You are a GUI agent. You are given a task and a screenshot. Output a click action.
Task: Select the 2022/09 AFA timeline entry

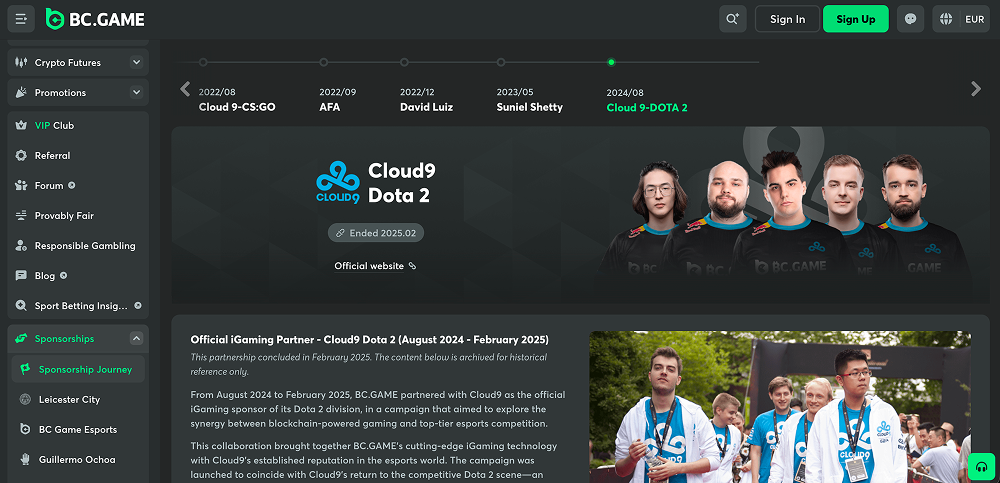(x=338, y=100)
